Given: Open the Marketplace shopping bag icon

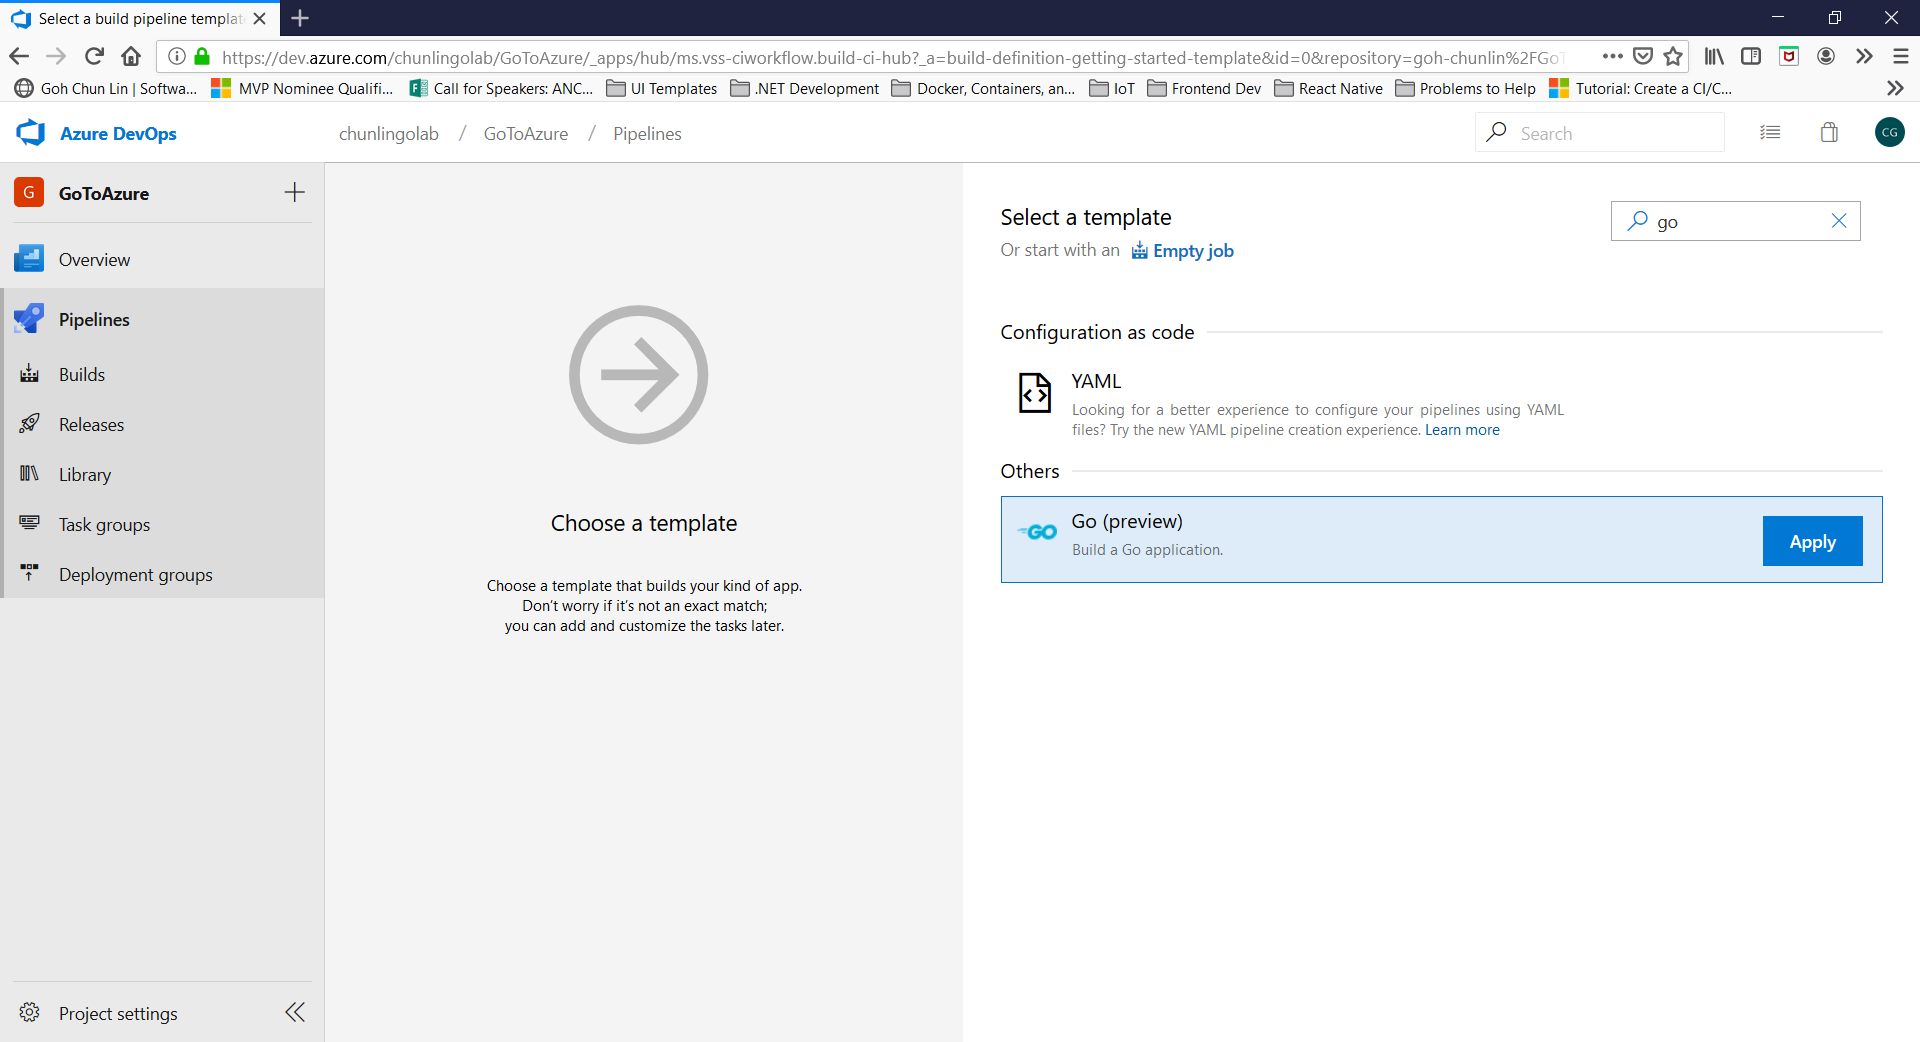Looking at the screenshot, I should click(x=1829, y=133).
